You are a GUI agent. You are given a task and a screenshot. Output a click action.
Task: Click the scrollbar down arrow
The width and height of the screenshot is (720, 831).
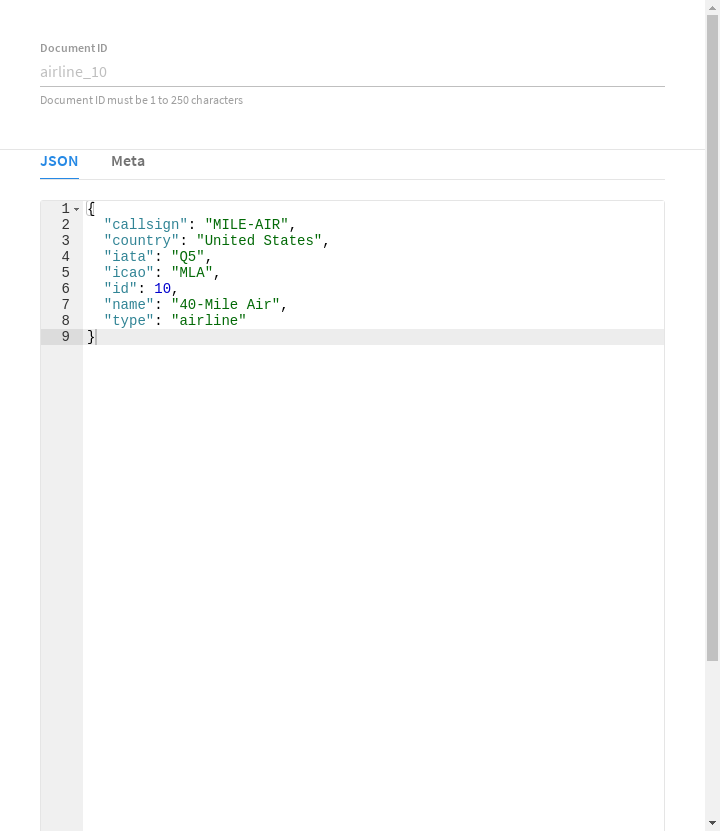click(712, 822)
